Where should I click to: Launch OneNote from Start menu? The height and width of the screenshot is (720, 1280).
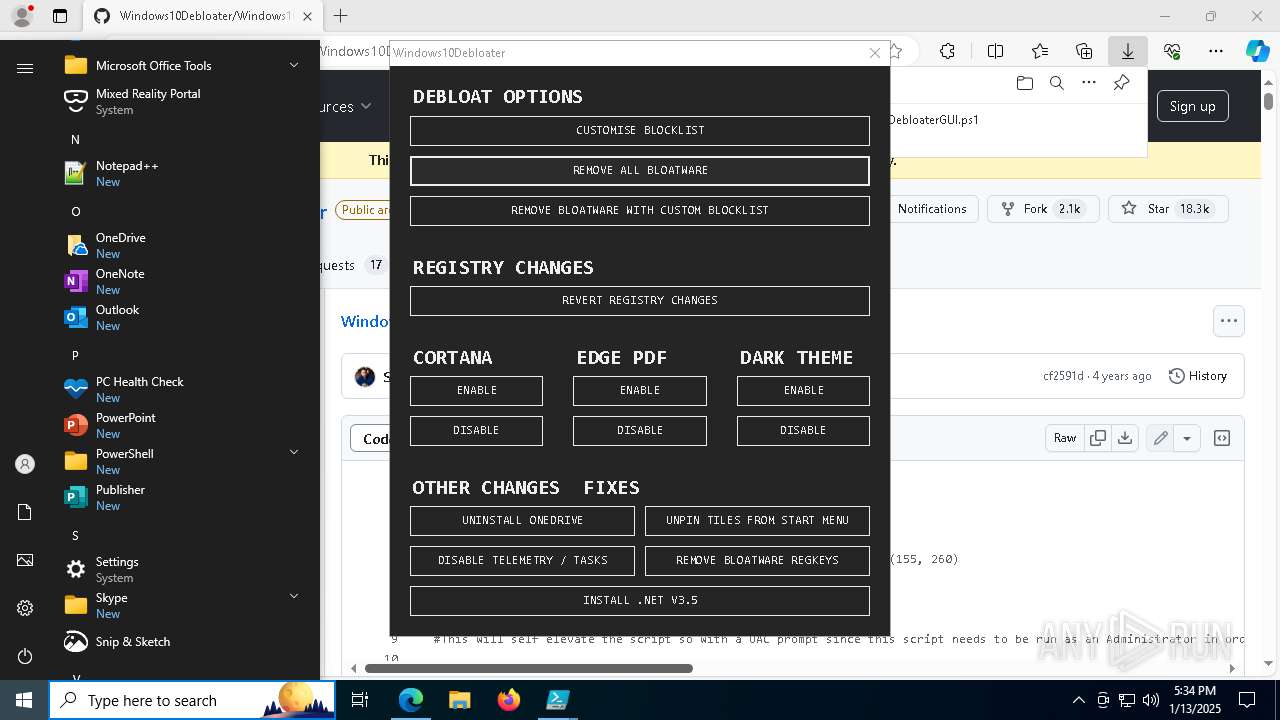coord(184,281)
